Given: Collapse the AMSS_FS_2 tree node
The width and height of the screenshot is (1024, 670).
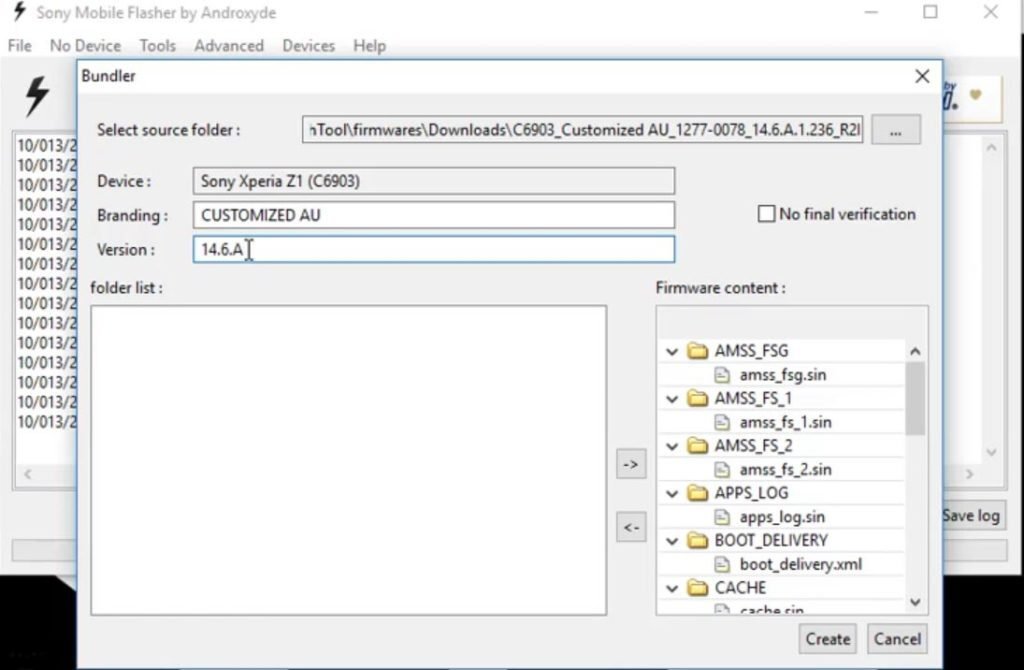Looking at the screenshot, I should 672,446.
